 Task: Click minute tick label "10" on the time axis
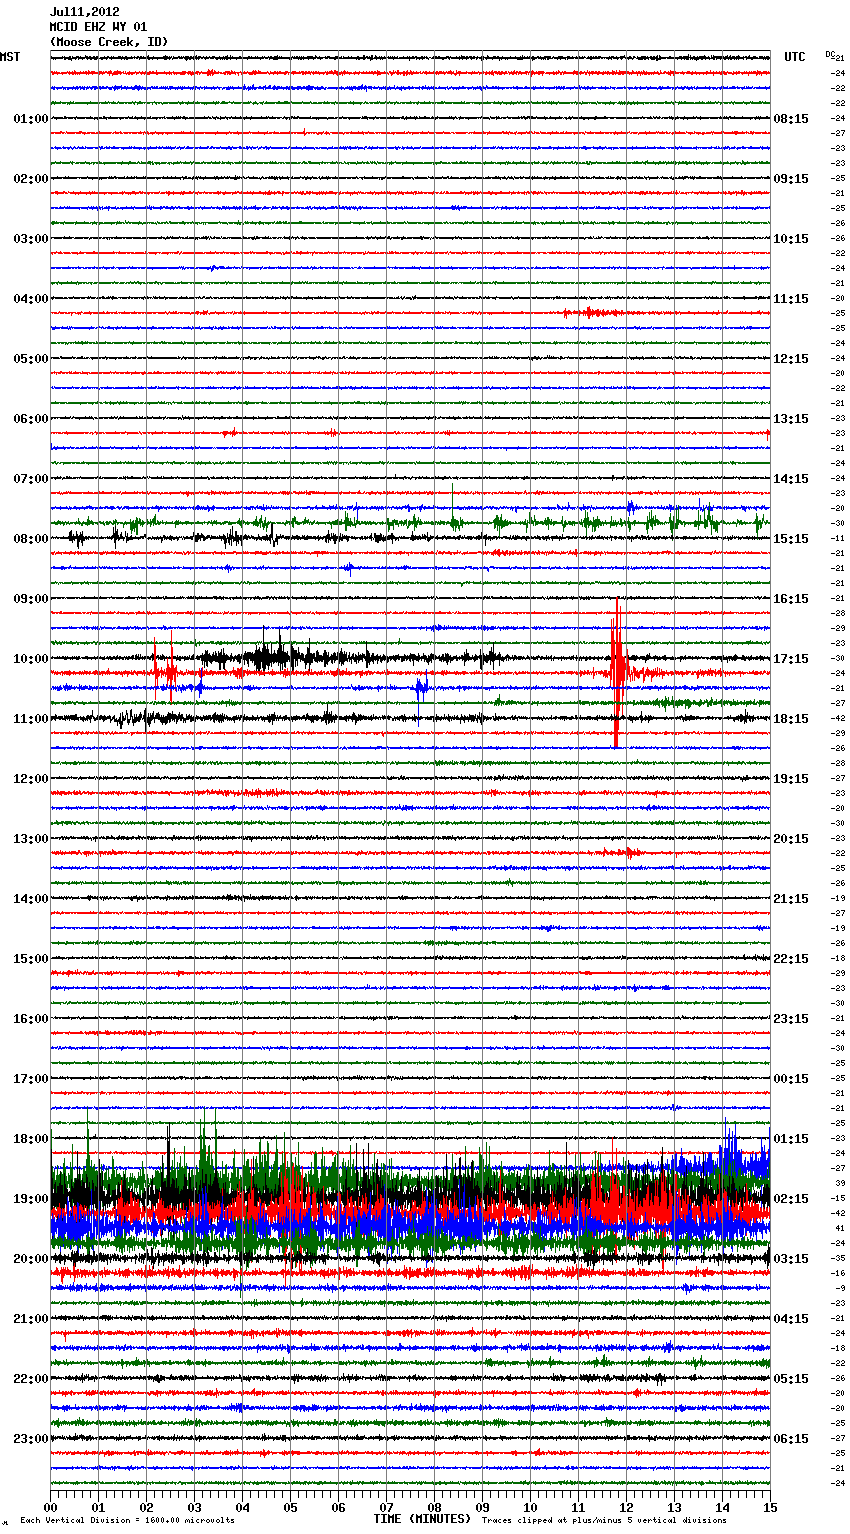click(x=530, y=1507)
